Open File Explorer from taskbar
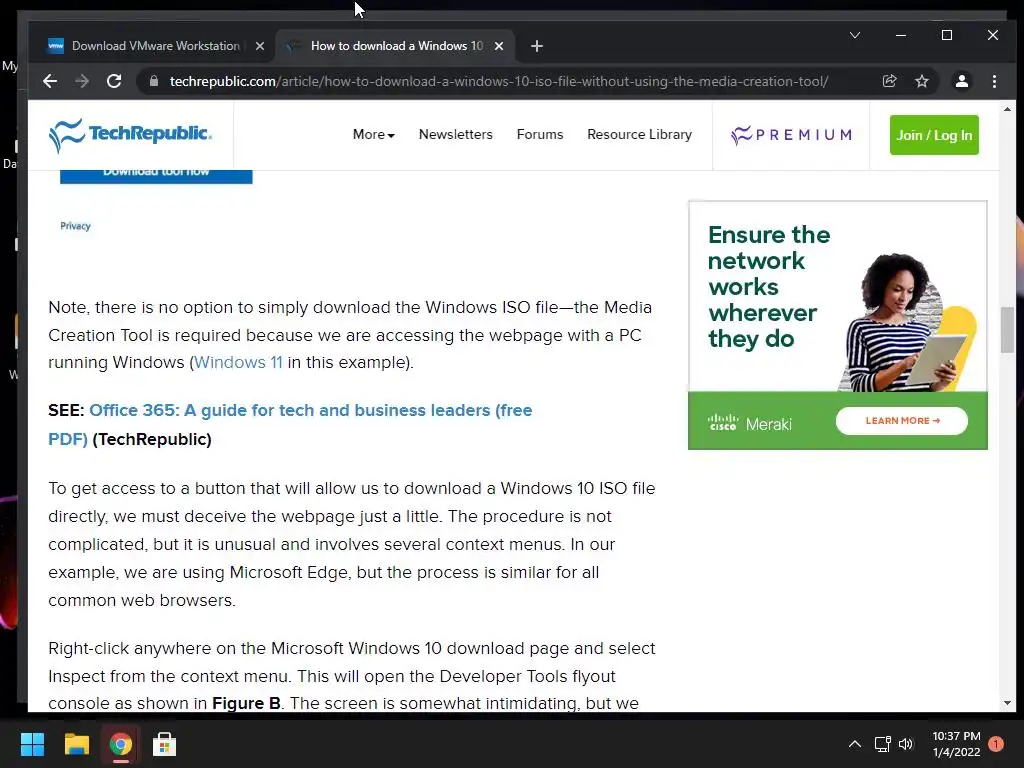The width and height of the screenshot is (1024, 768). 76,744
